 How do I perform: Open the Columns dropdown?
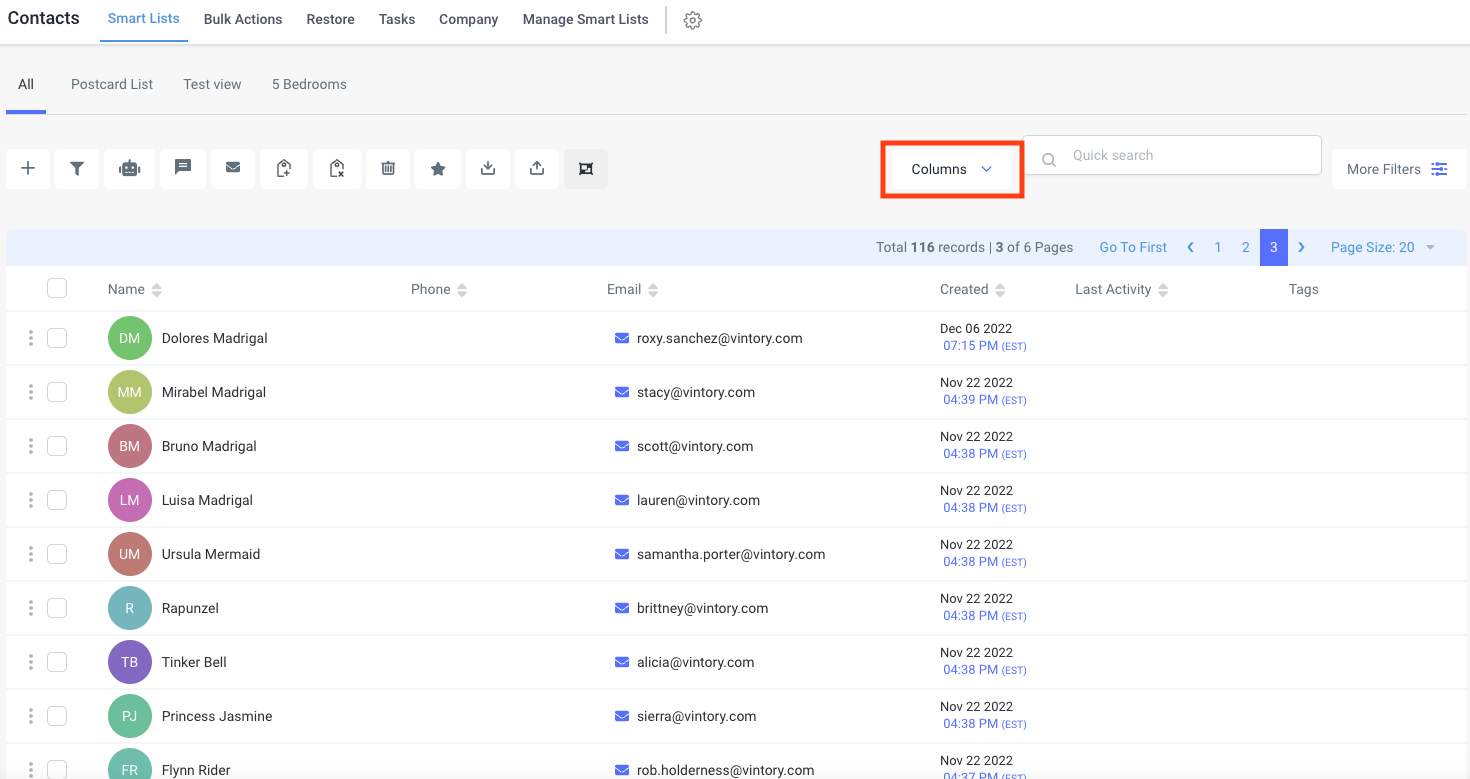(x=951, y=169)
